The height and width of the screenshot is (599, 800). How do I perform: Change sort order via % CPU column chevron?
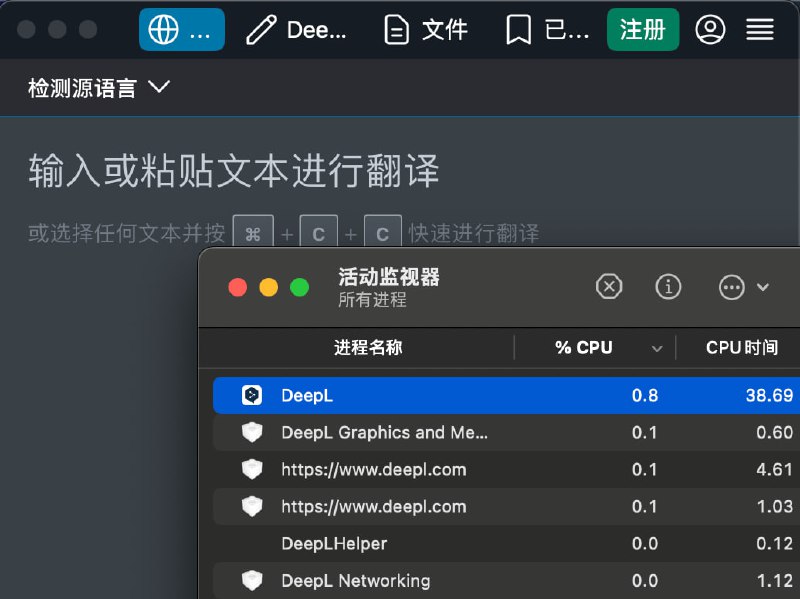pyautogui.click(x=658, y=347)
